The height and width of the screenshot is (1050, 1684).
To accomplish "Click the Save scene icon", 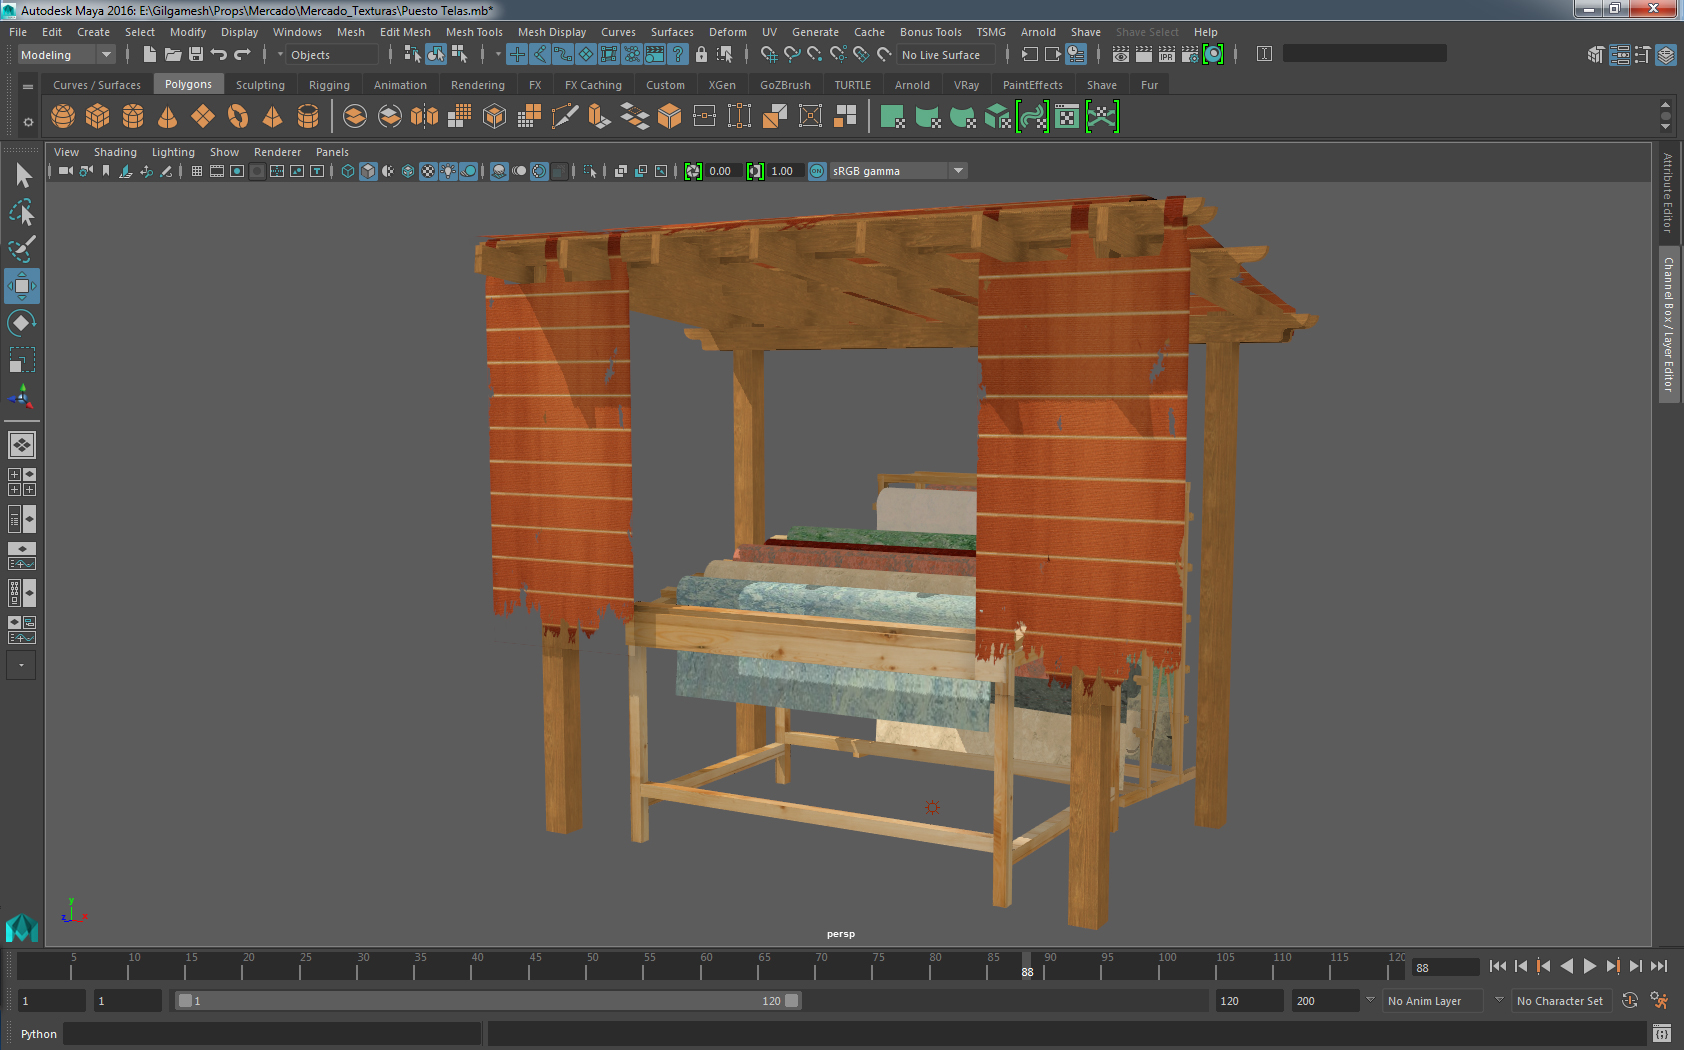I will pyautogui.click(x=196, y=55).
